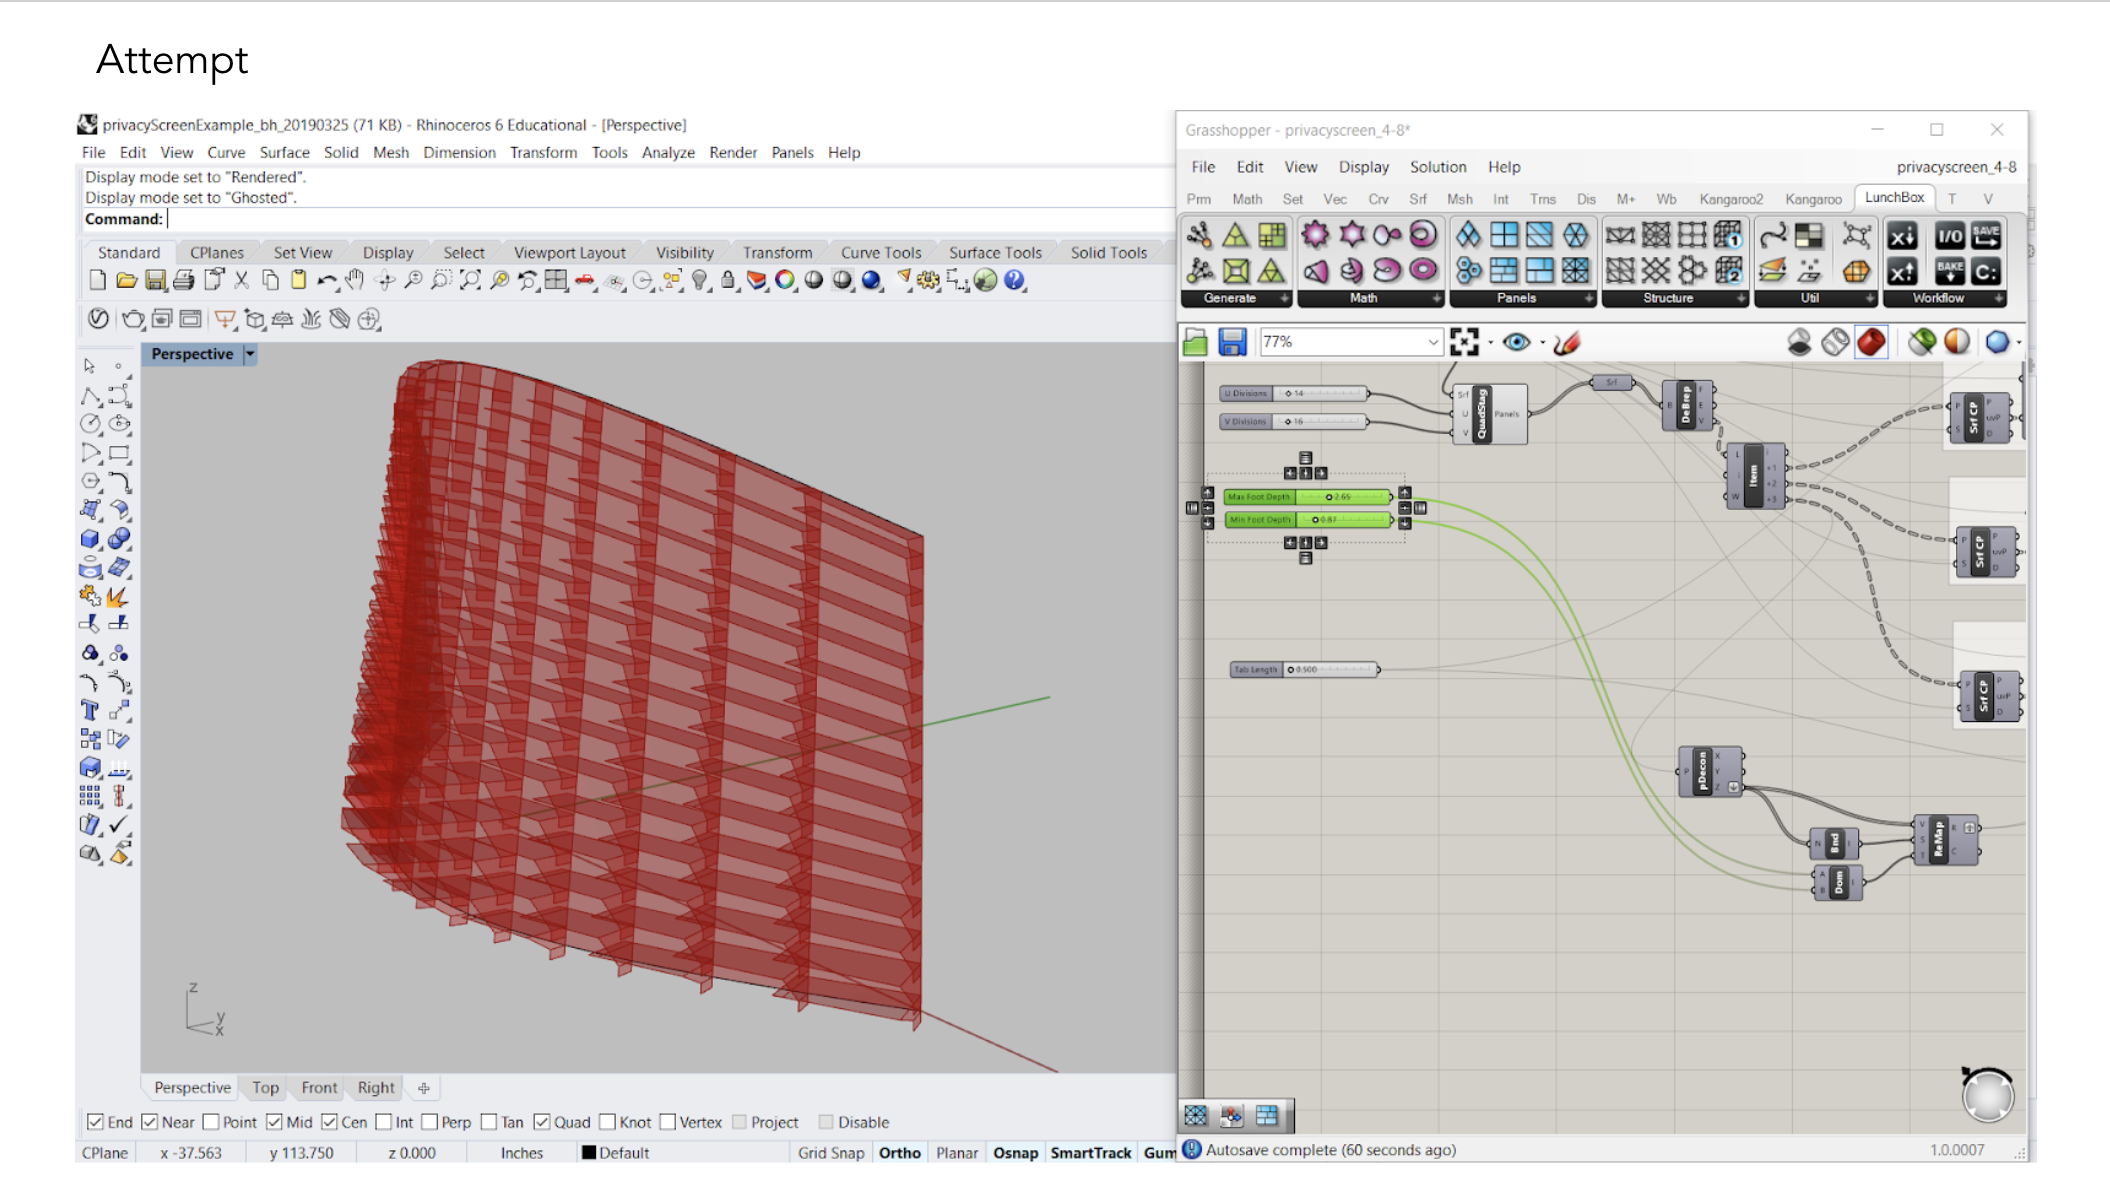This screenshot has width=2110, height=1184.
Task: Select red shaded preview mode icon
Action: click(x=1871, y=343)
